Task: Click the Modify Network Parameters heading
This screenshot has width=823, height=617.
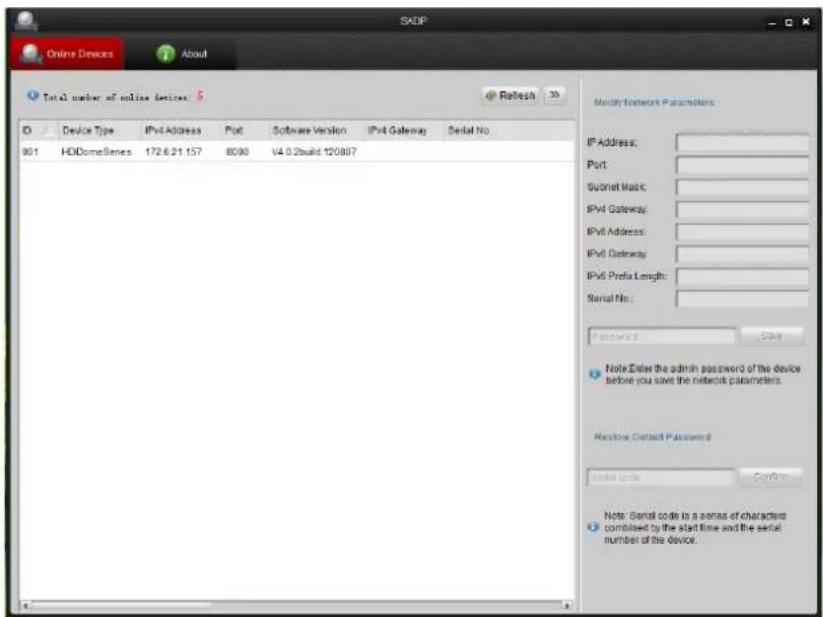Action: tap(654, 102)
